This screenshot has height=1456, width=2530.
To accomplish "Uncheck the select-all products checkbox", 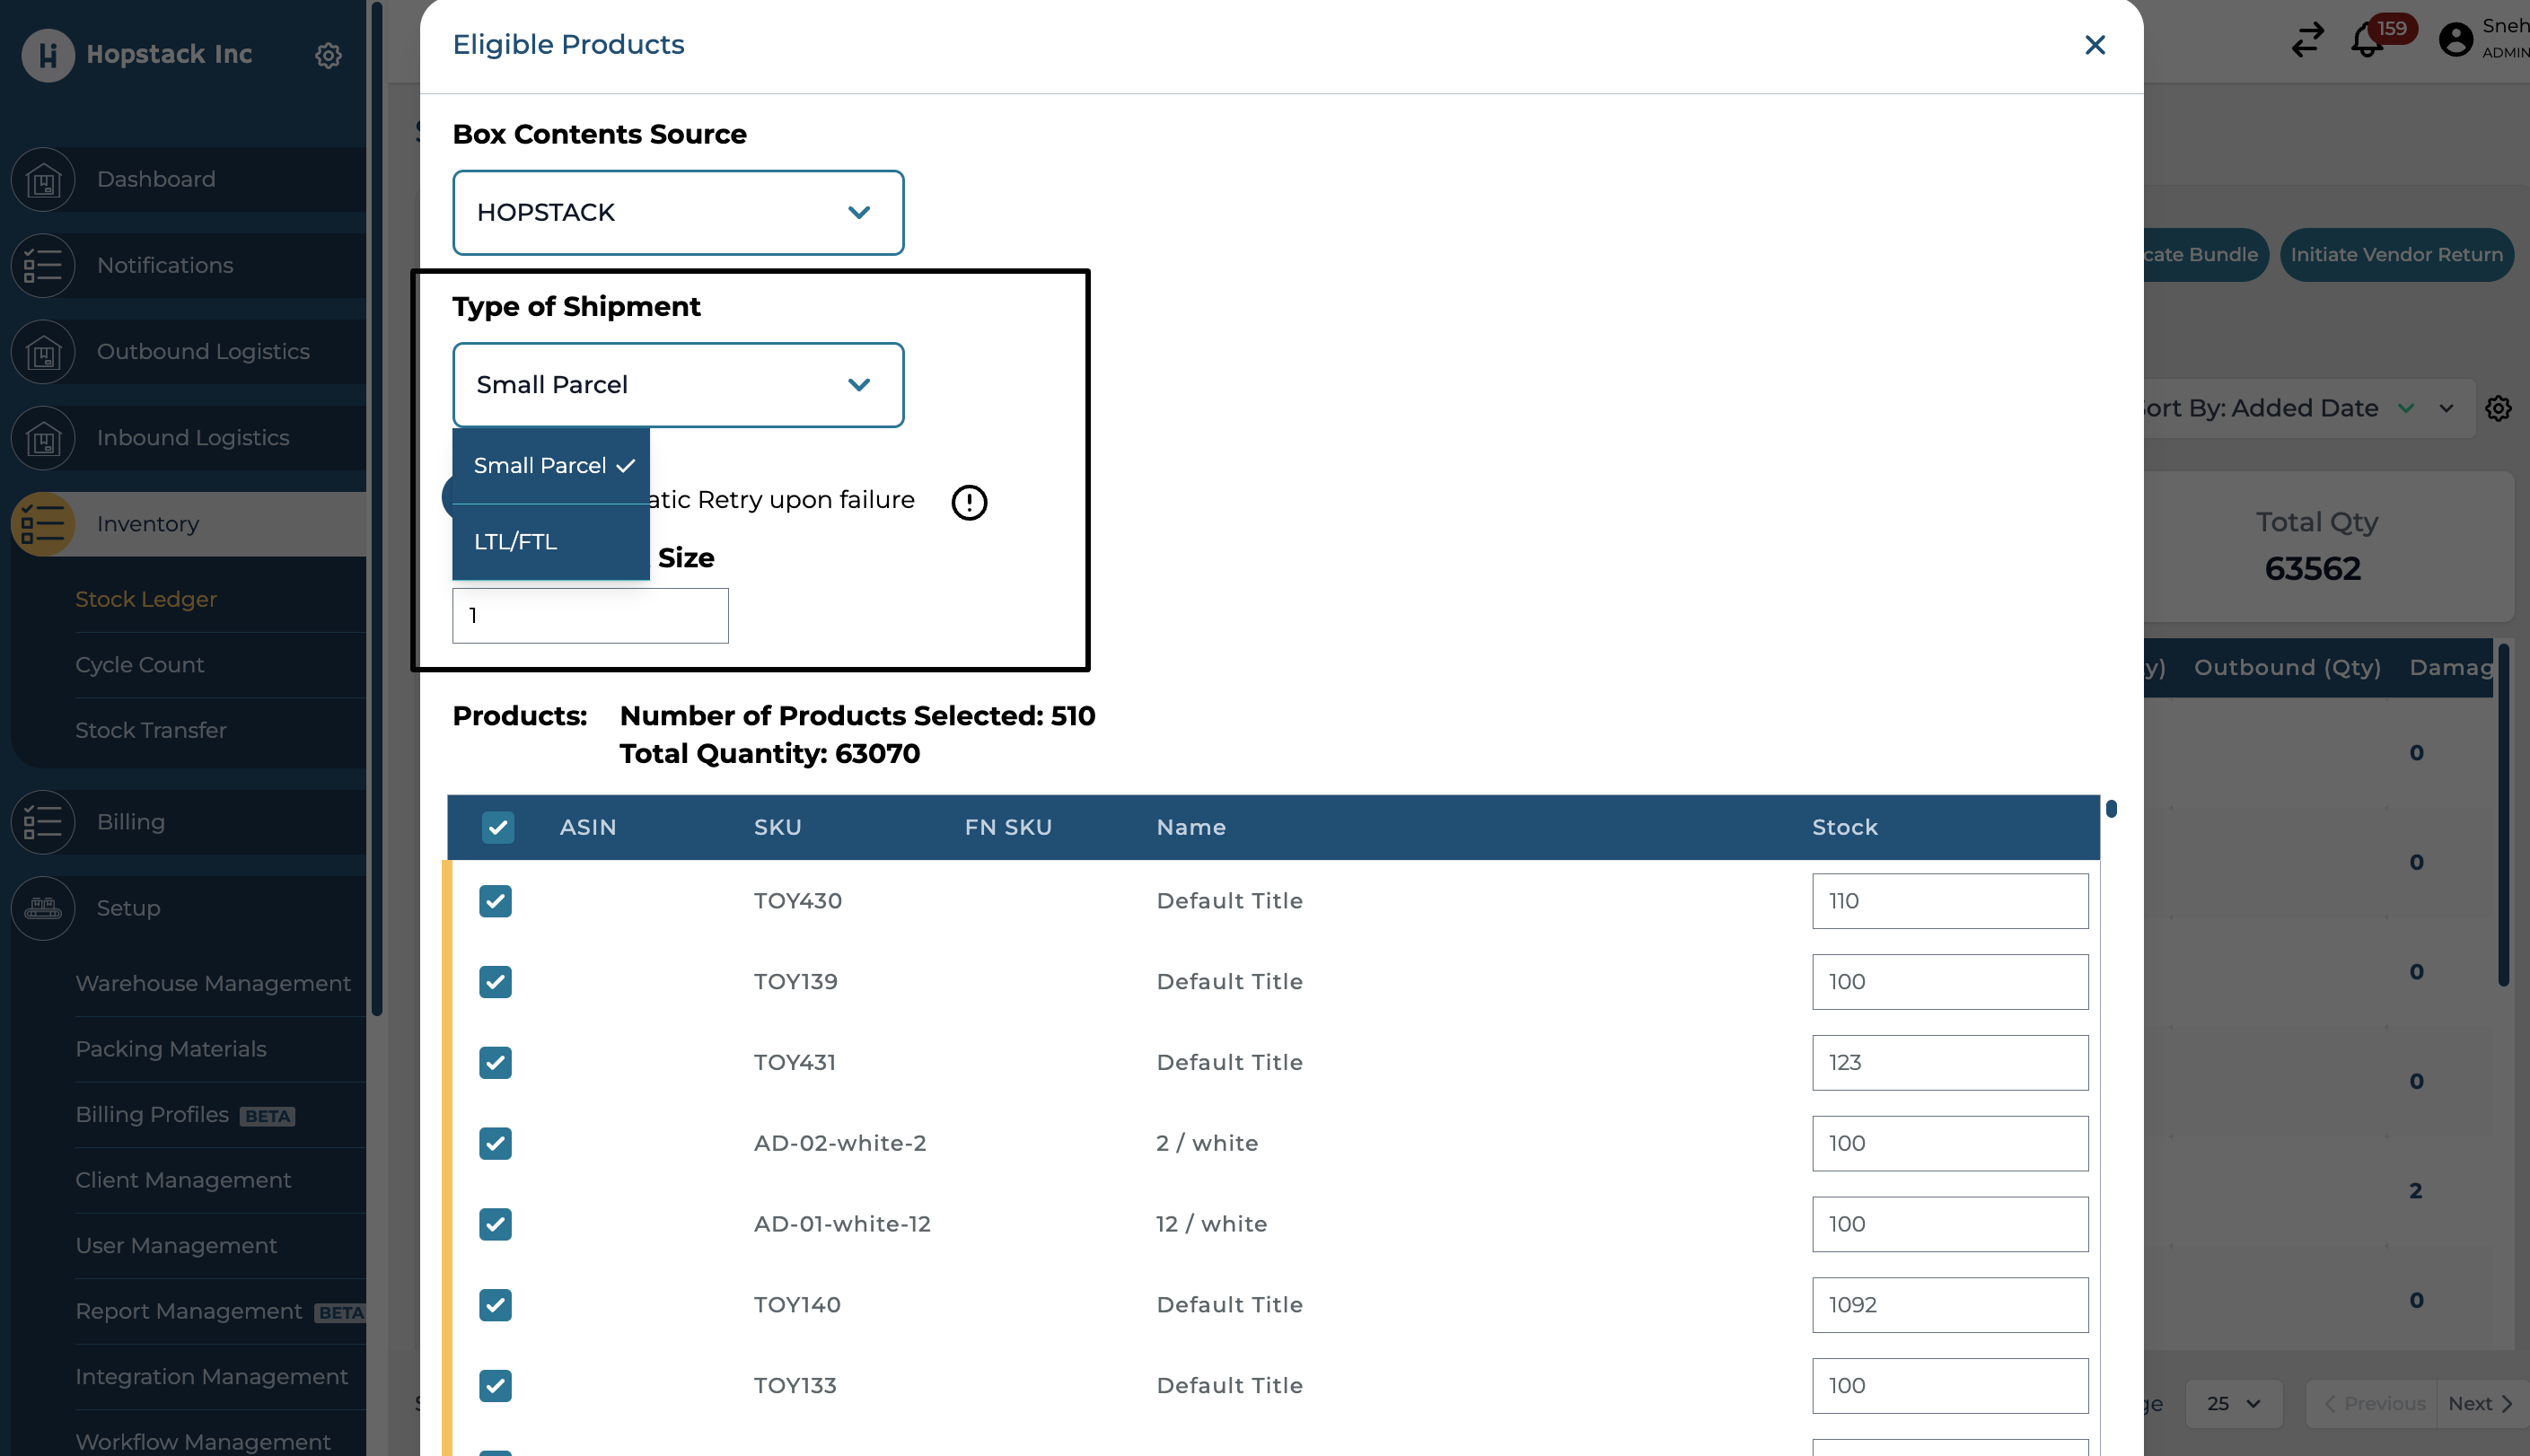I will (497, 827).
